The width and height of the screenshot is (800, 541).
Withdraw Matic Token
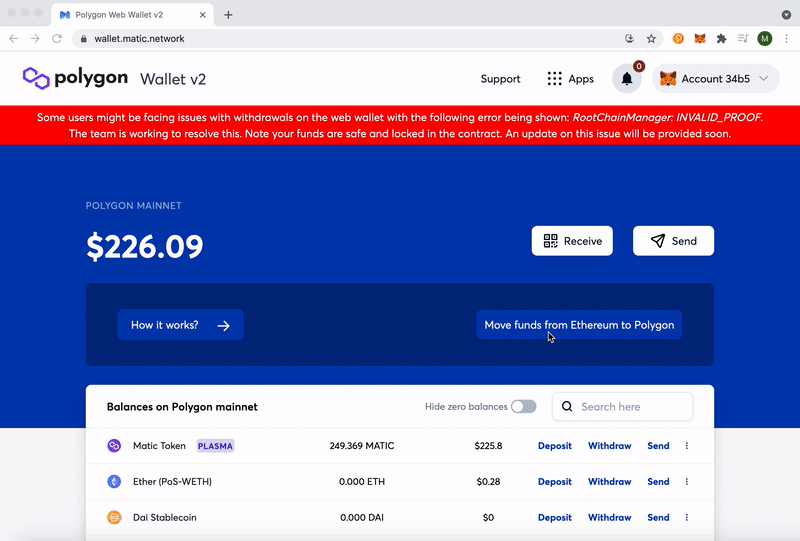609,446
